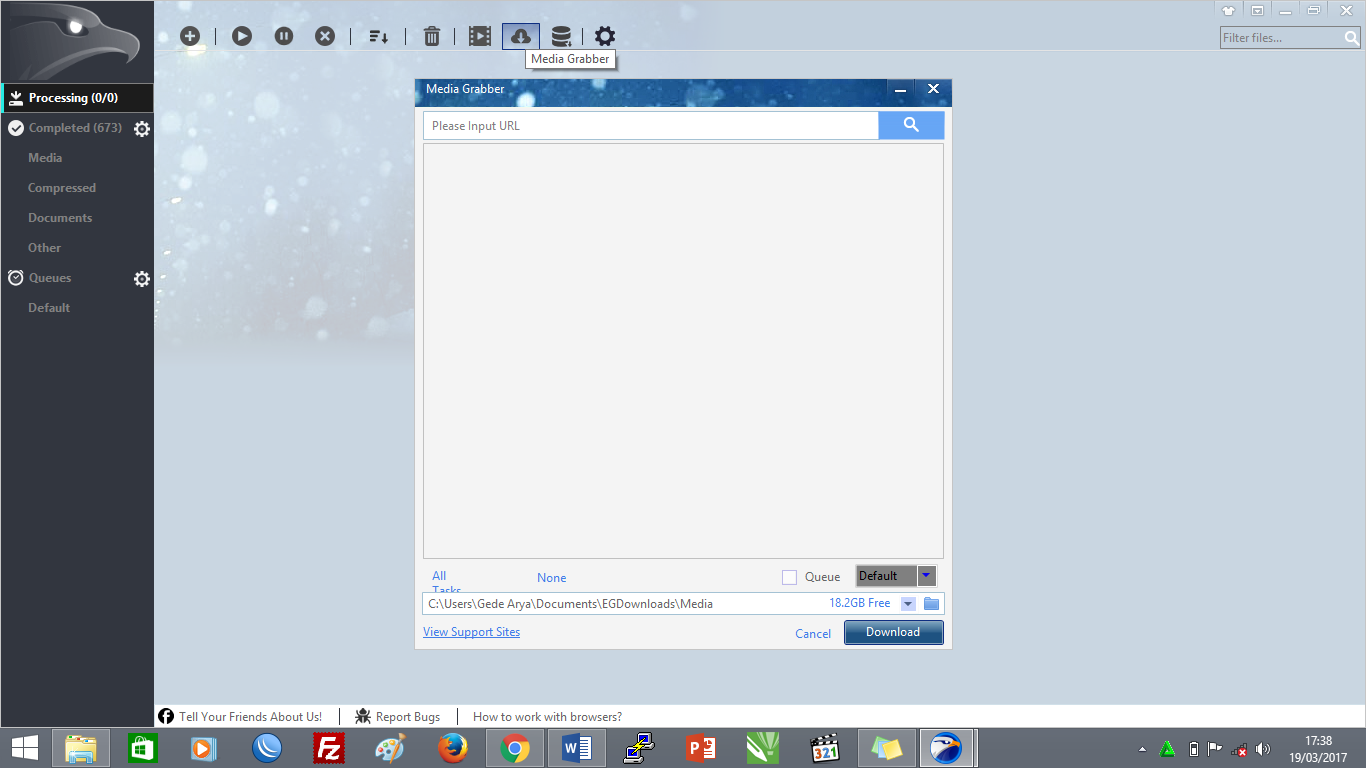Open Windows Start button

[x=25, y=748]
